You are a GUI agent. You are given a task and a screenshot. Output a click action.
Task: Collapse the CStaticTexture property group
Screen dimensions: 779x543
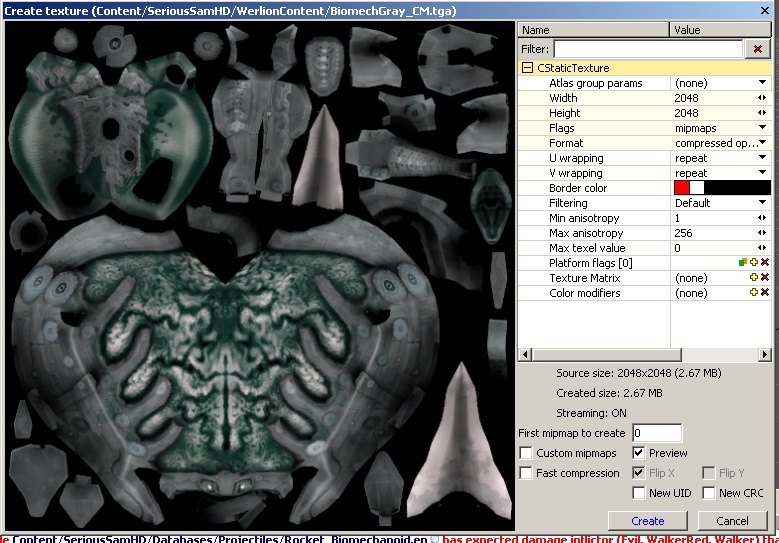pos(528,68)
